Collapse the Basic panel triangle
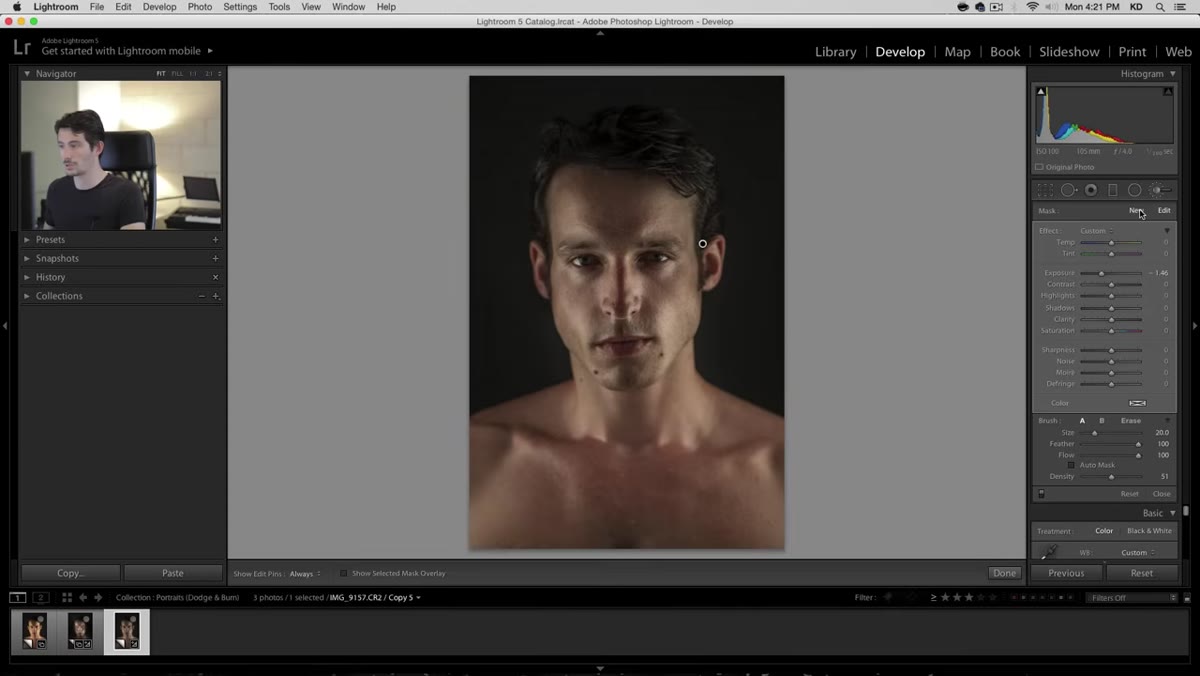 (x=1173, y=513)
